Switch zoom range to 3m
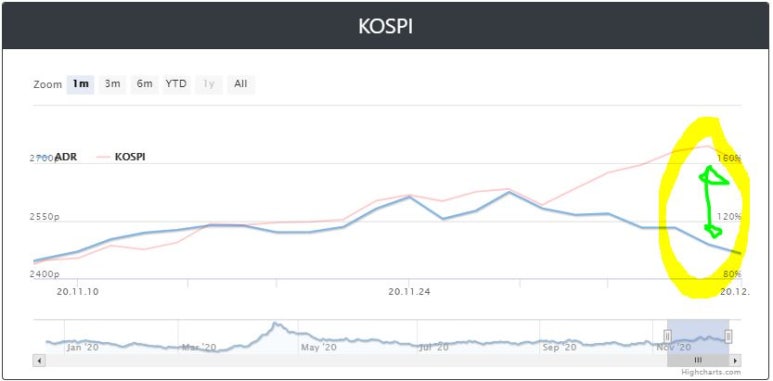Viewport: 773px width, 381px height. coord(112,84)
